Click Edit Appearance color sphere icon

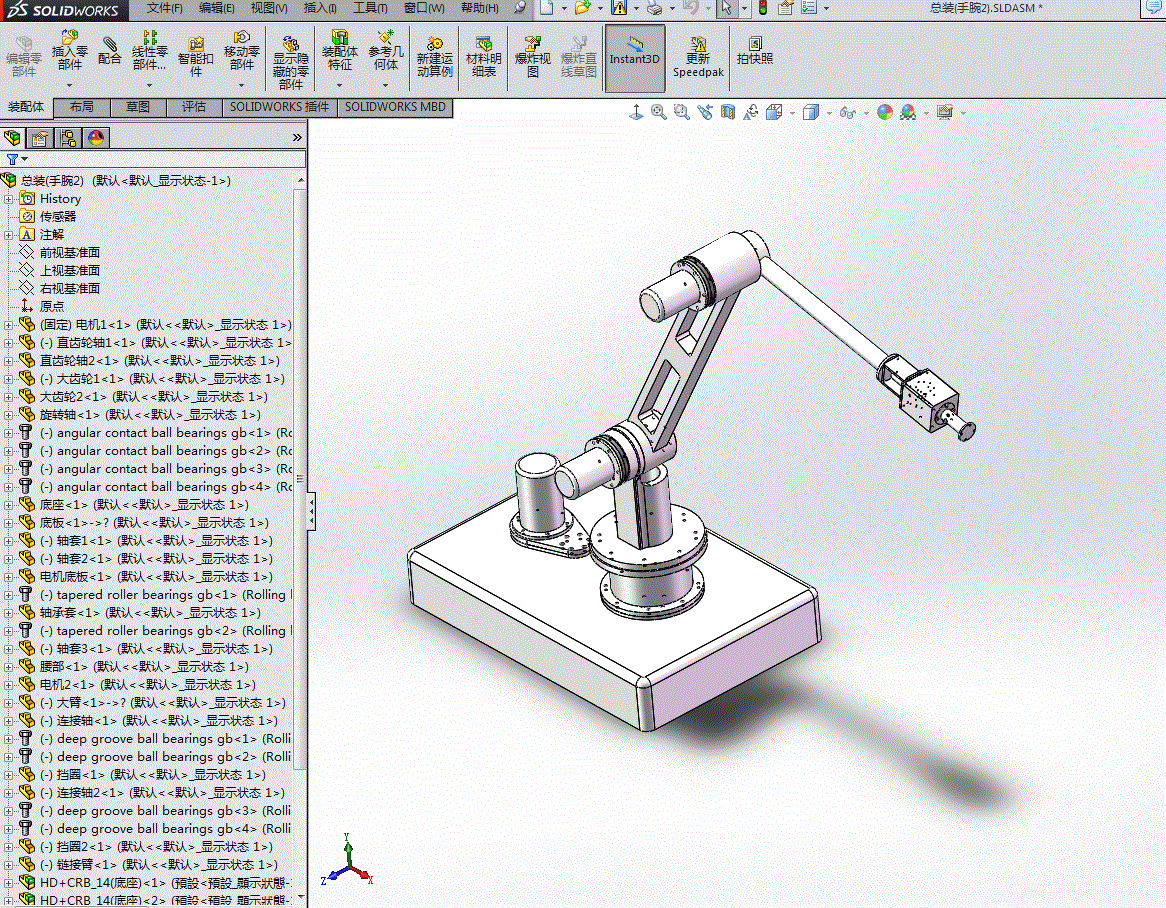pyautogui.click(x=884, y=112)
